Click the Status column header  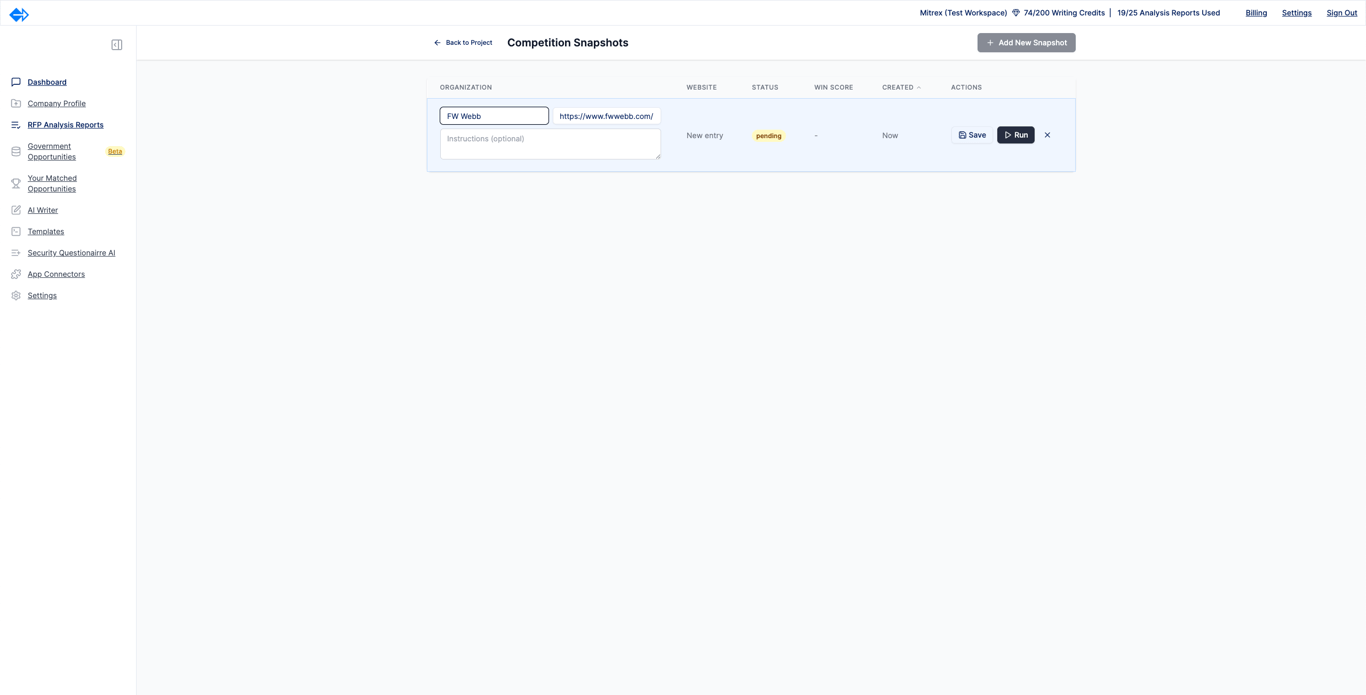coord(765,87)
